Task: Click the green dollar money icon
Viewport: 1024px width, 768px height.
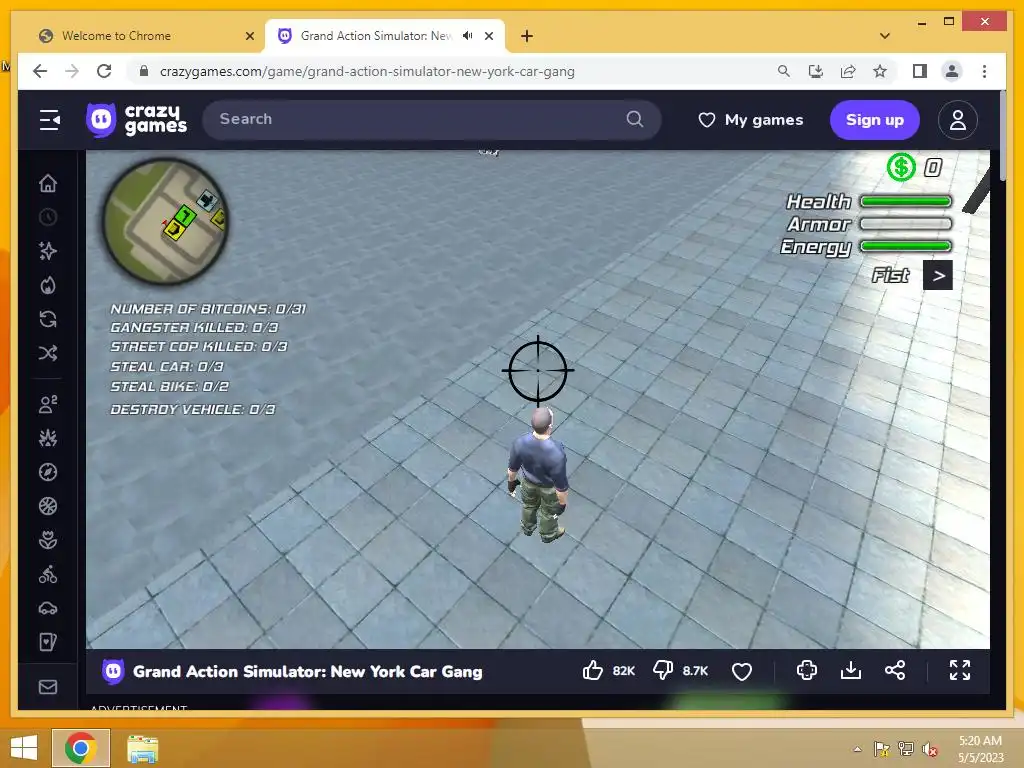Action: click(x=901, y=167)
